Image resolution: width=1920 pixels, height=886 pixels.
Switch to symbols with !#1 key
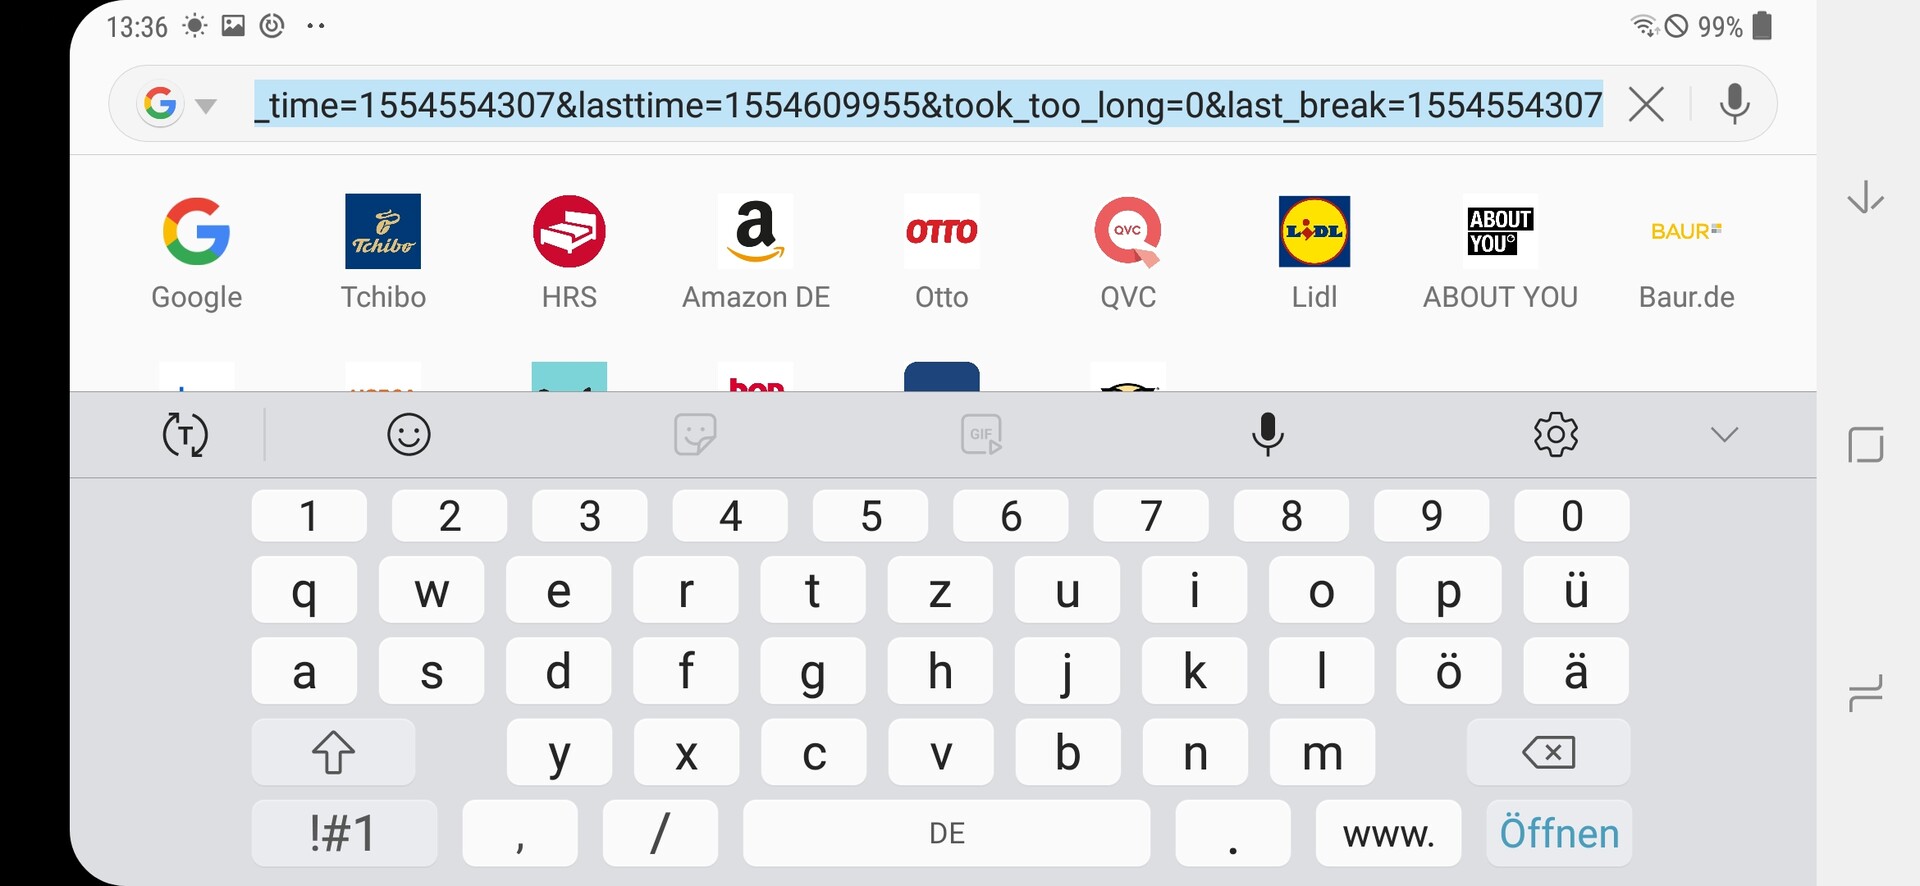343,833
